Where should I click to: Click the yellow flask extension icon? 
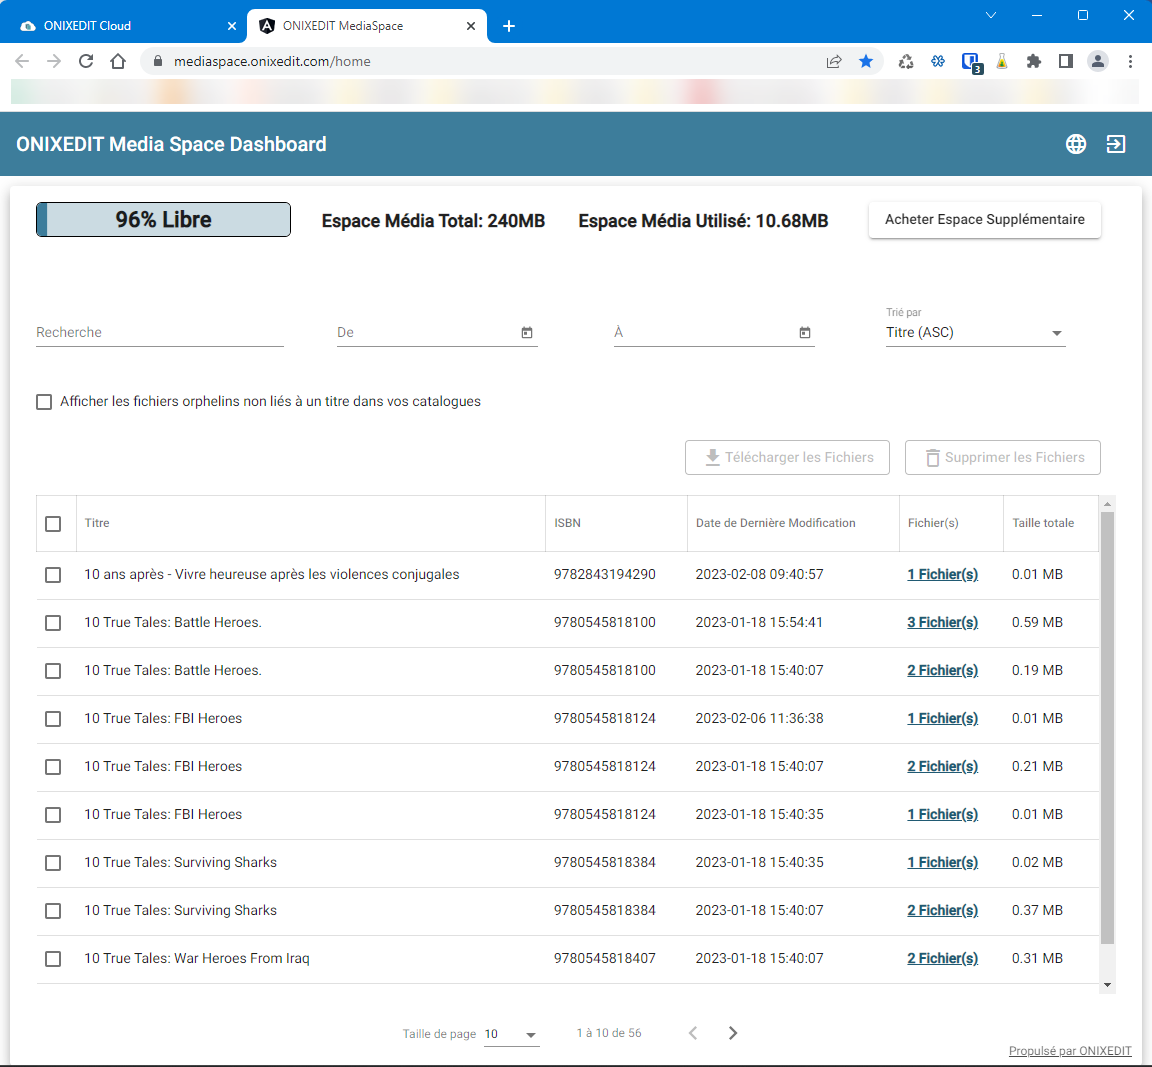1001,62
